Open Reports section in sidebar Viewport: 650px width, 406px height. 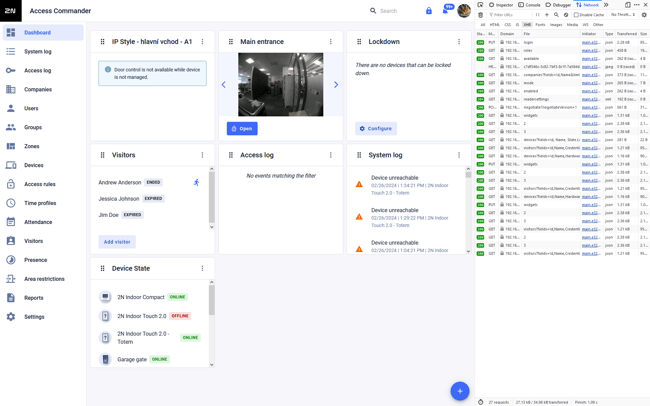(x=43, y=298)
